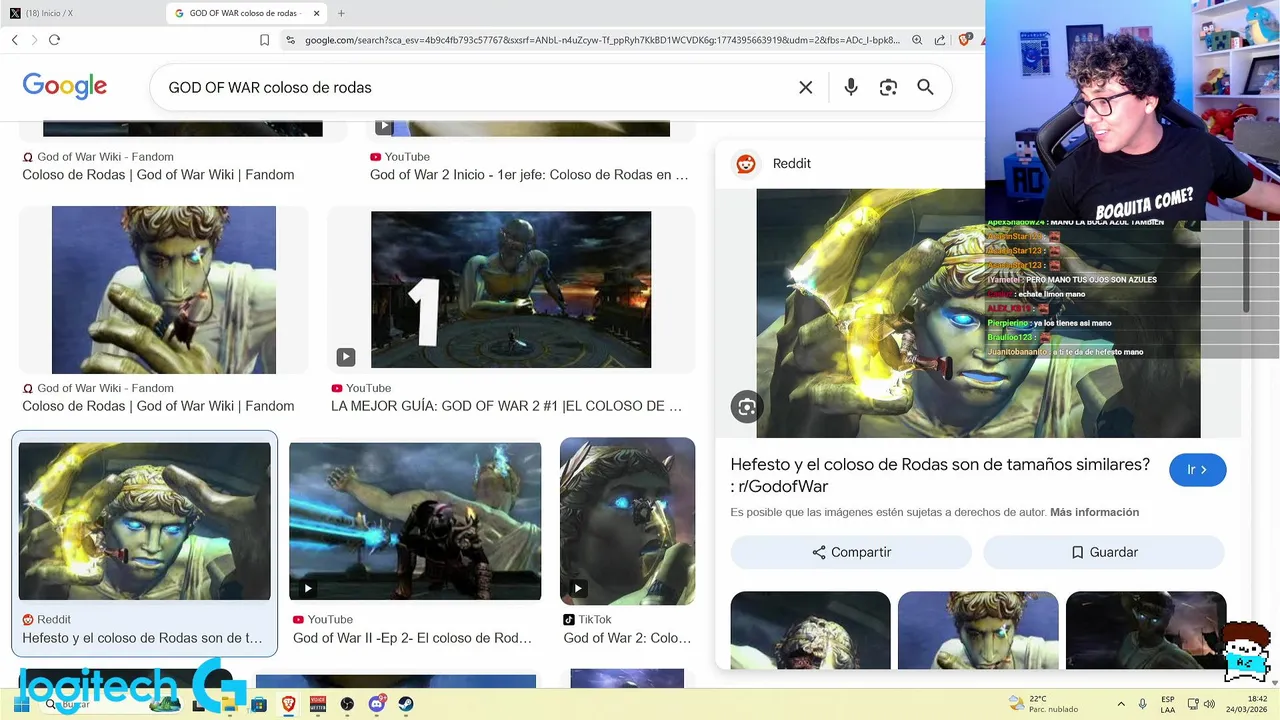The height and width of the screenshot is (720, 1280).
Task: Open a new browser tab
Action: point(341,13)
